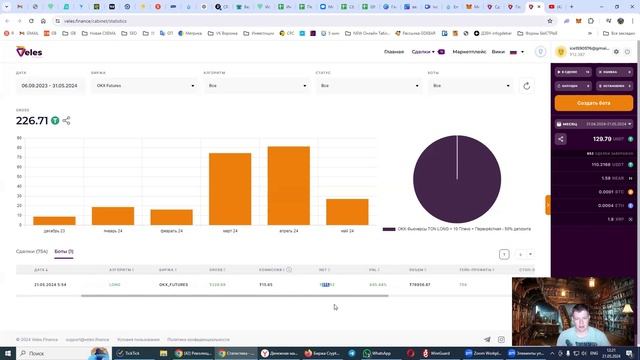Click the site info icon in address bar

coord(58,21)
